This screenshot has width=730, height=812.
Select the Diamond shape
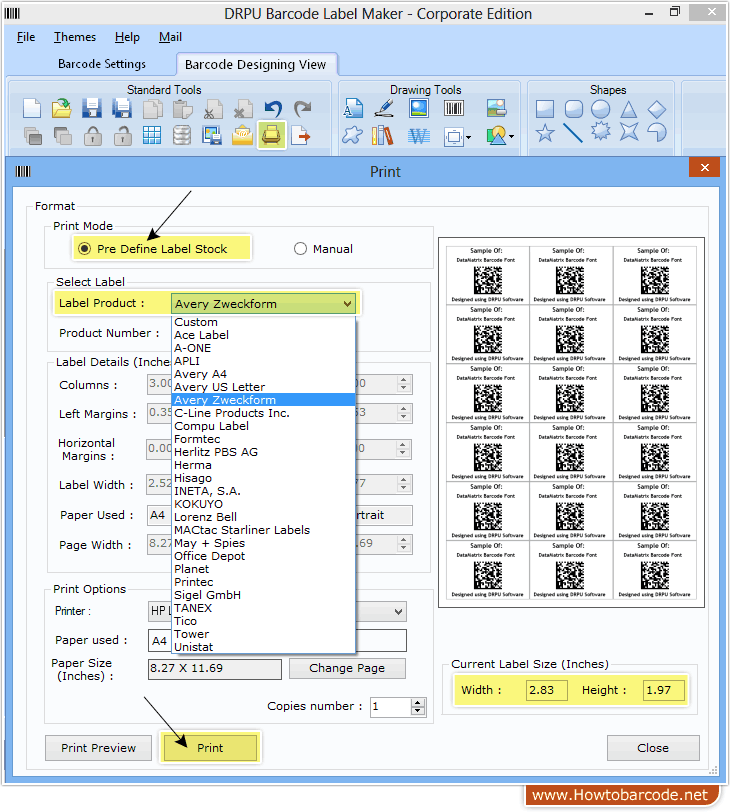tap(656, 109)
